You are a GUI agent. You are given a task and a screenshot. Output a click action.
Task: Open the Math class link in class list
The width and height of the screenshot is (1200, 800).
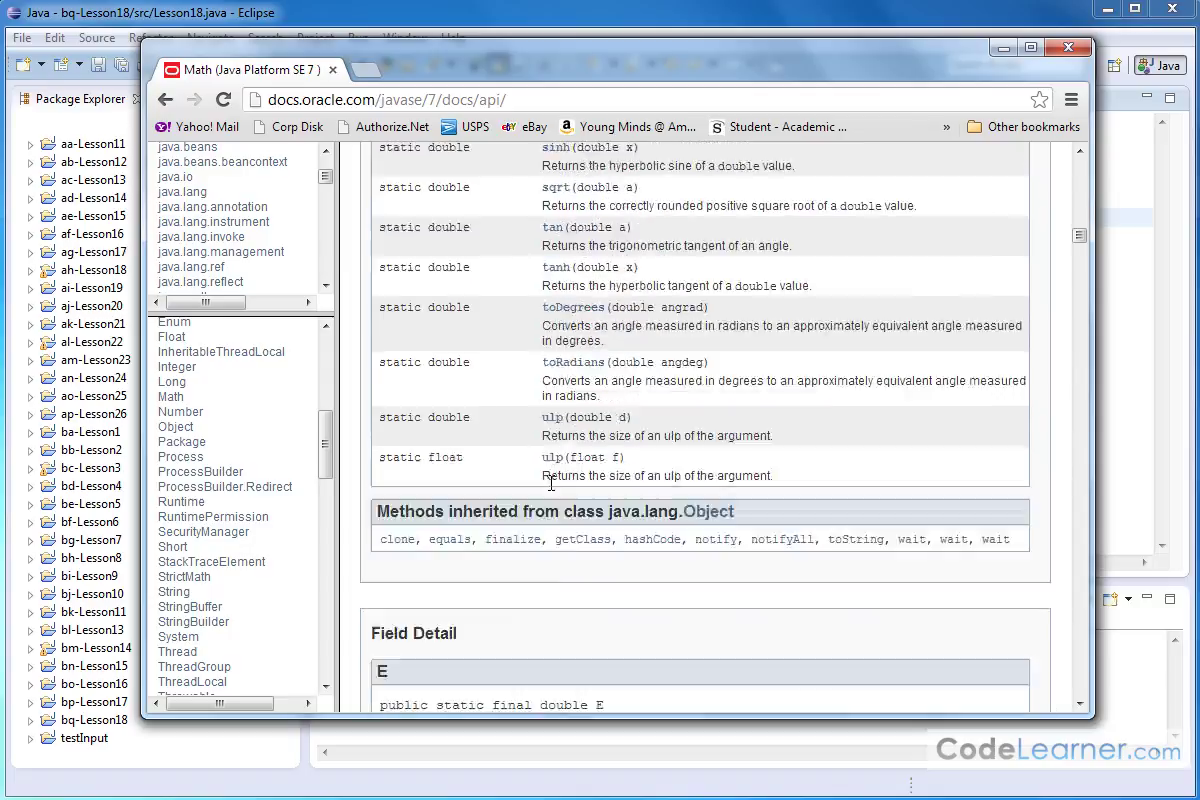click(171, 397)
